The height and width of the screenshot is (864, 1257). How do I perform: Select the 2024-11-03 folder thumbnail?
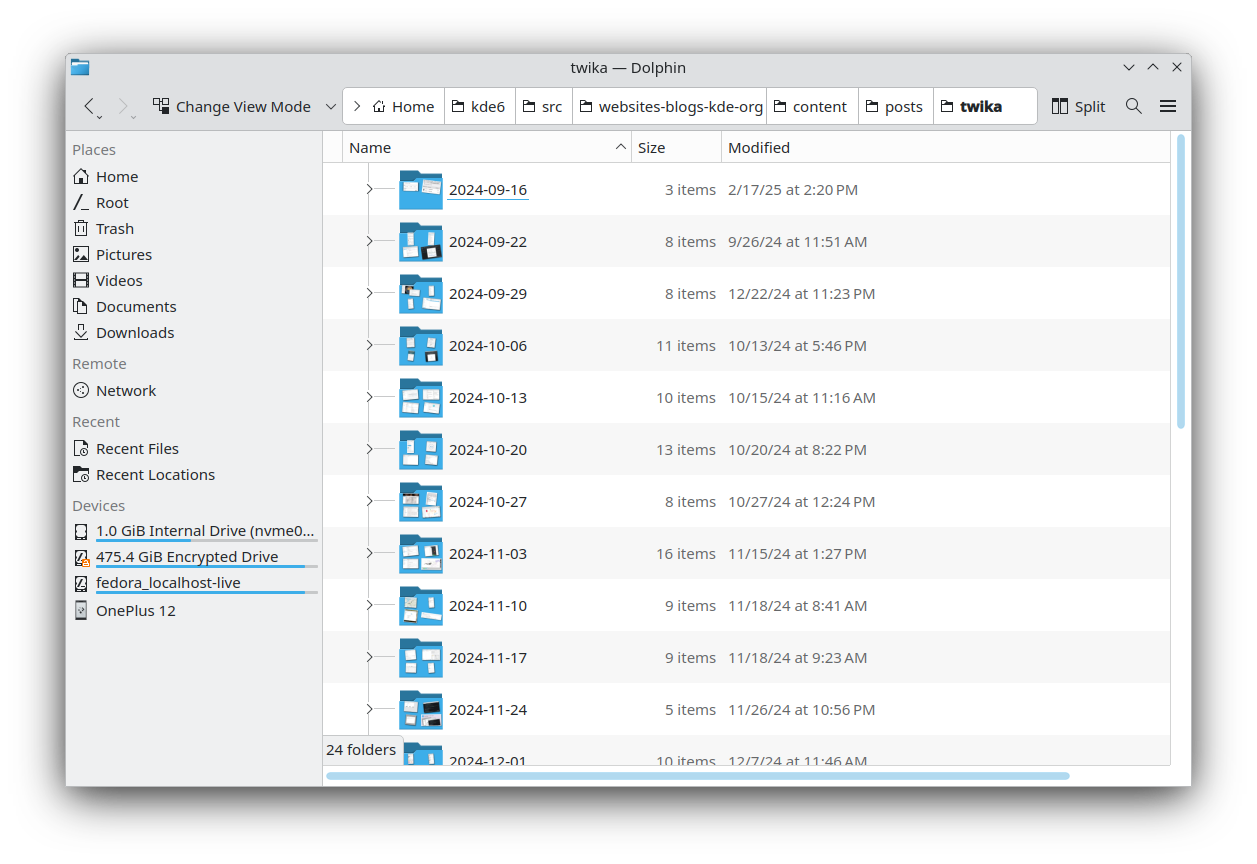(x=420, y=554)
